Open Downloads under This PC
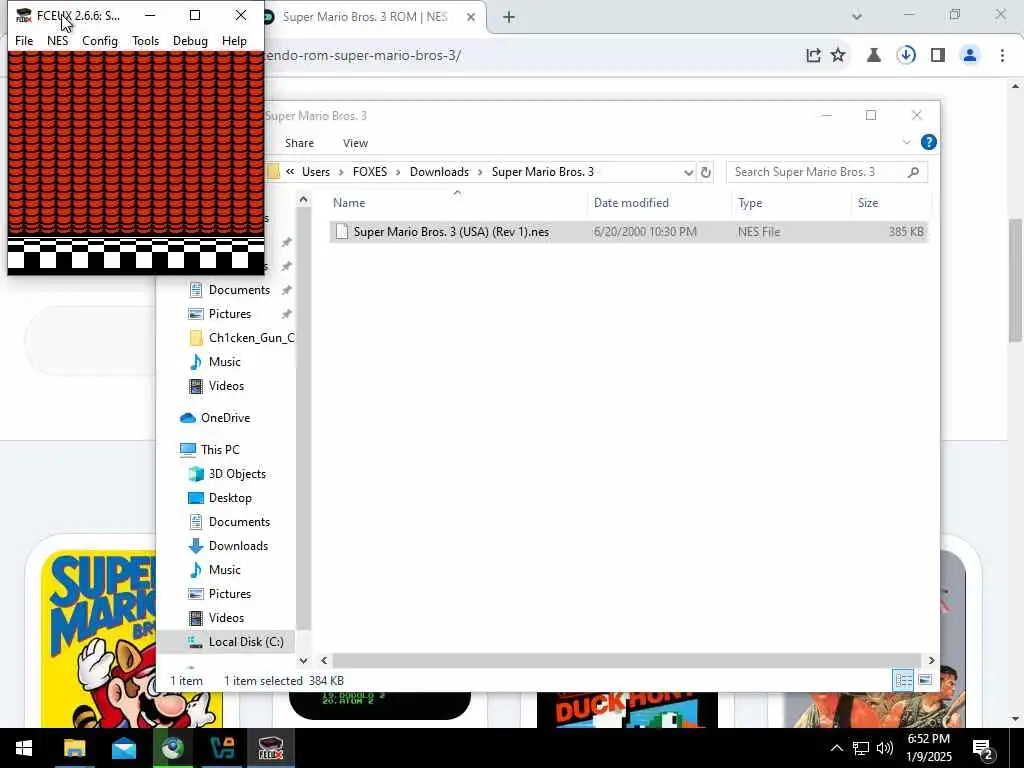Viewport: 1024px width, 768px height. (x=238, y=546)
